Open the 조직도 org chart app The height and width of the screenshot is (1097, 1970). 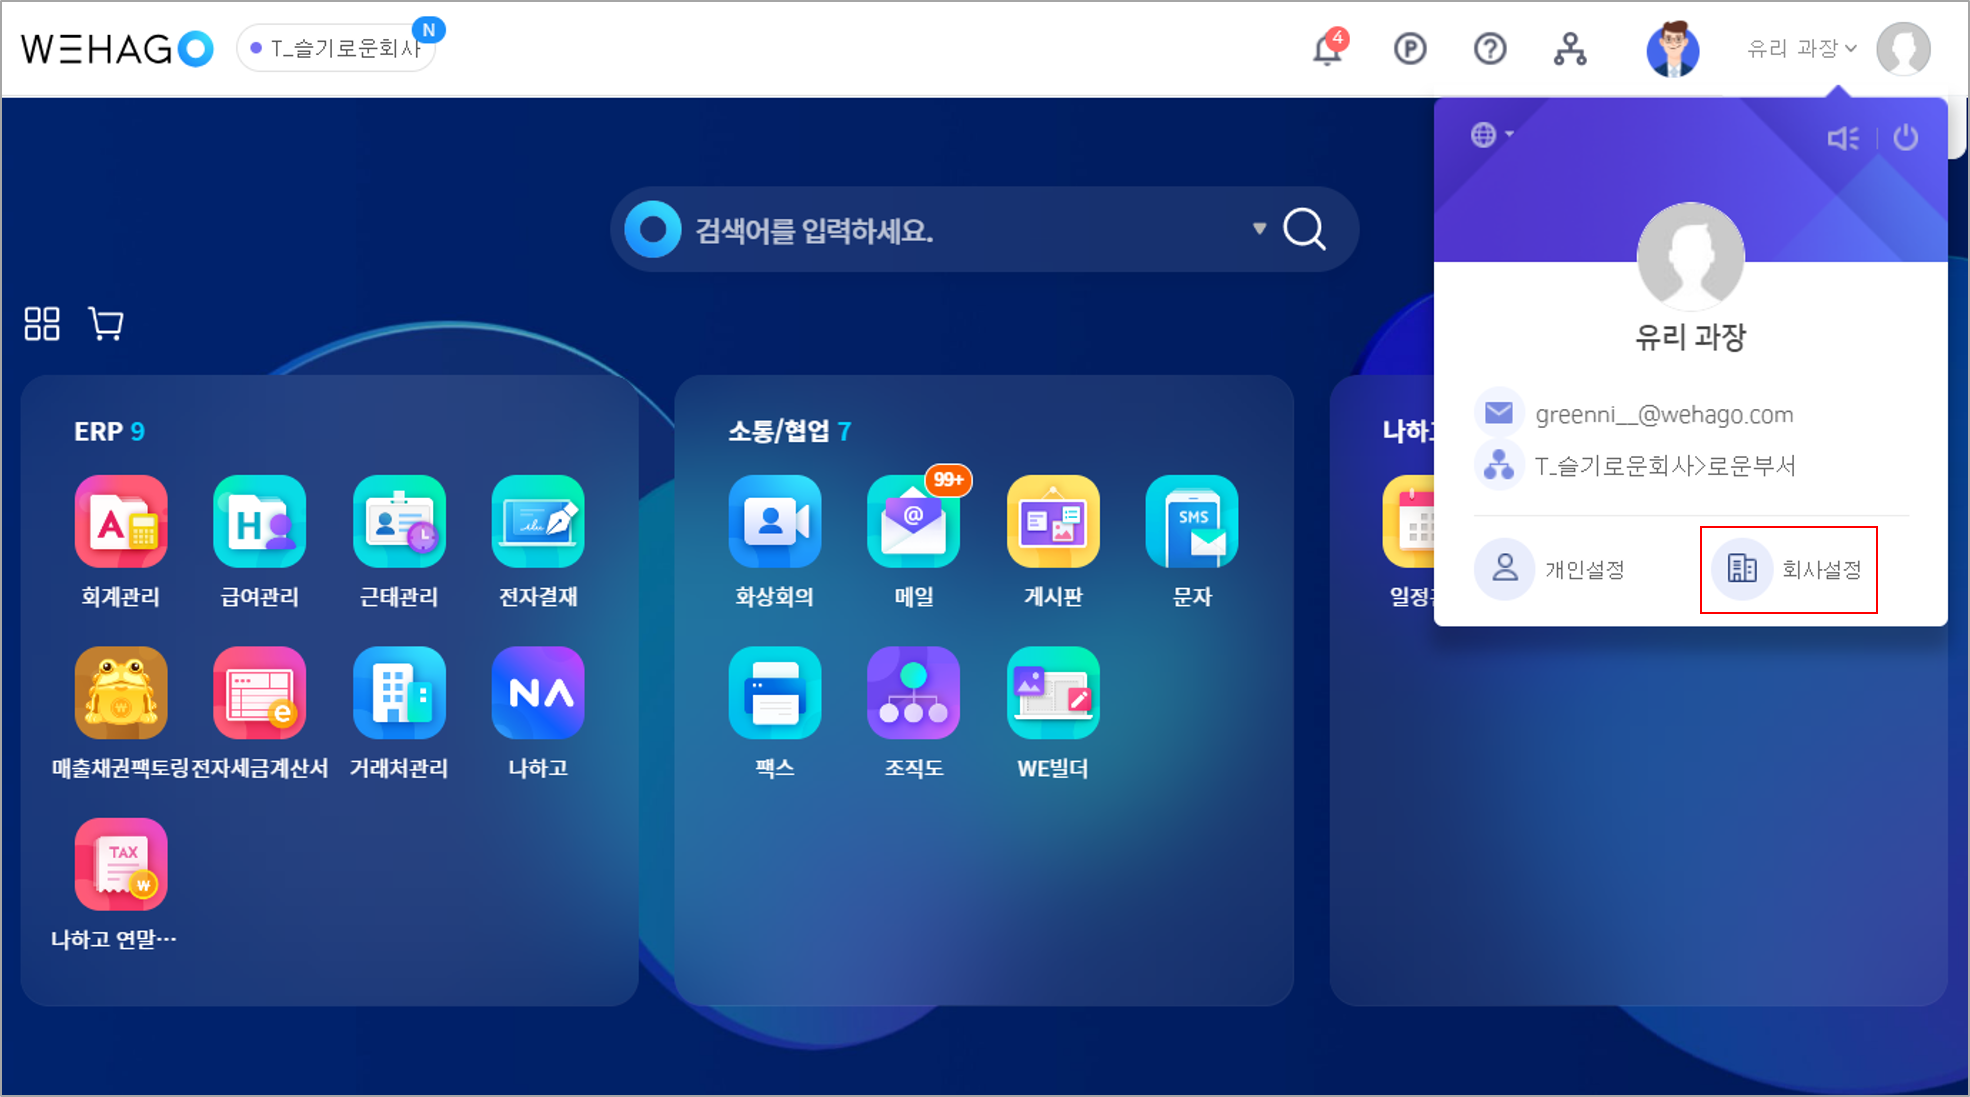pyautogui.click(x=914, y=693)
